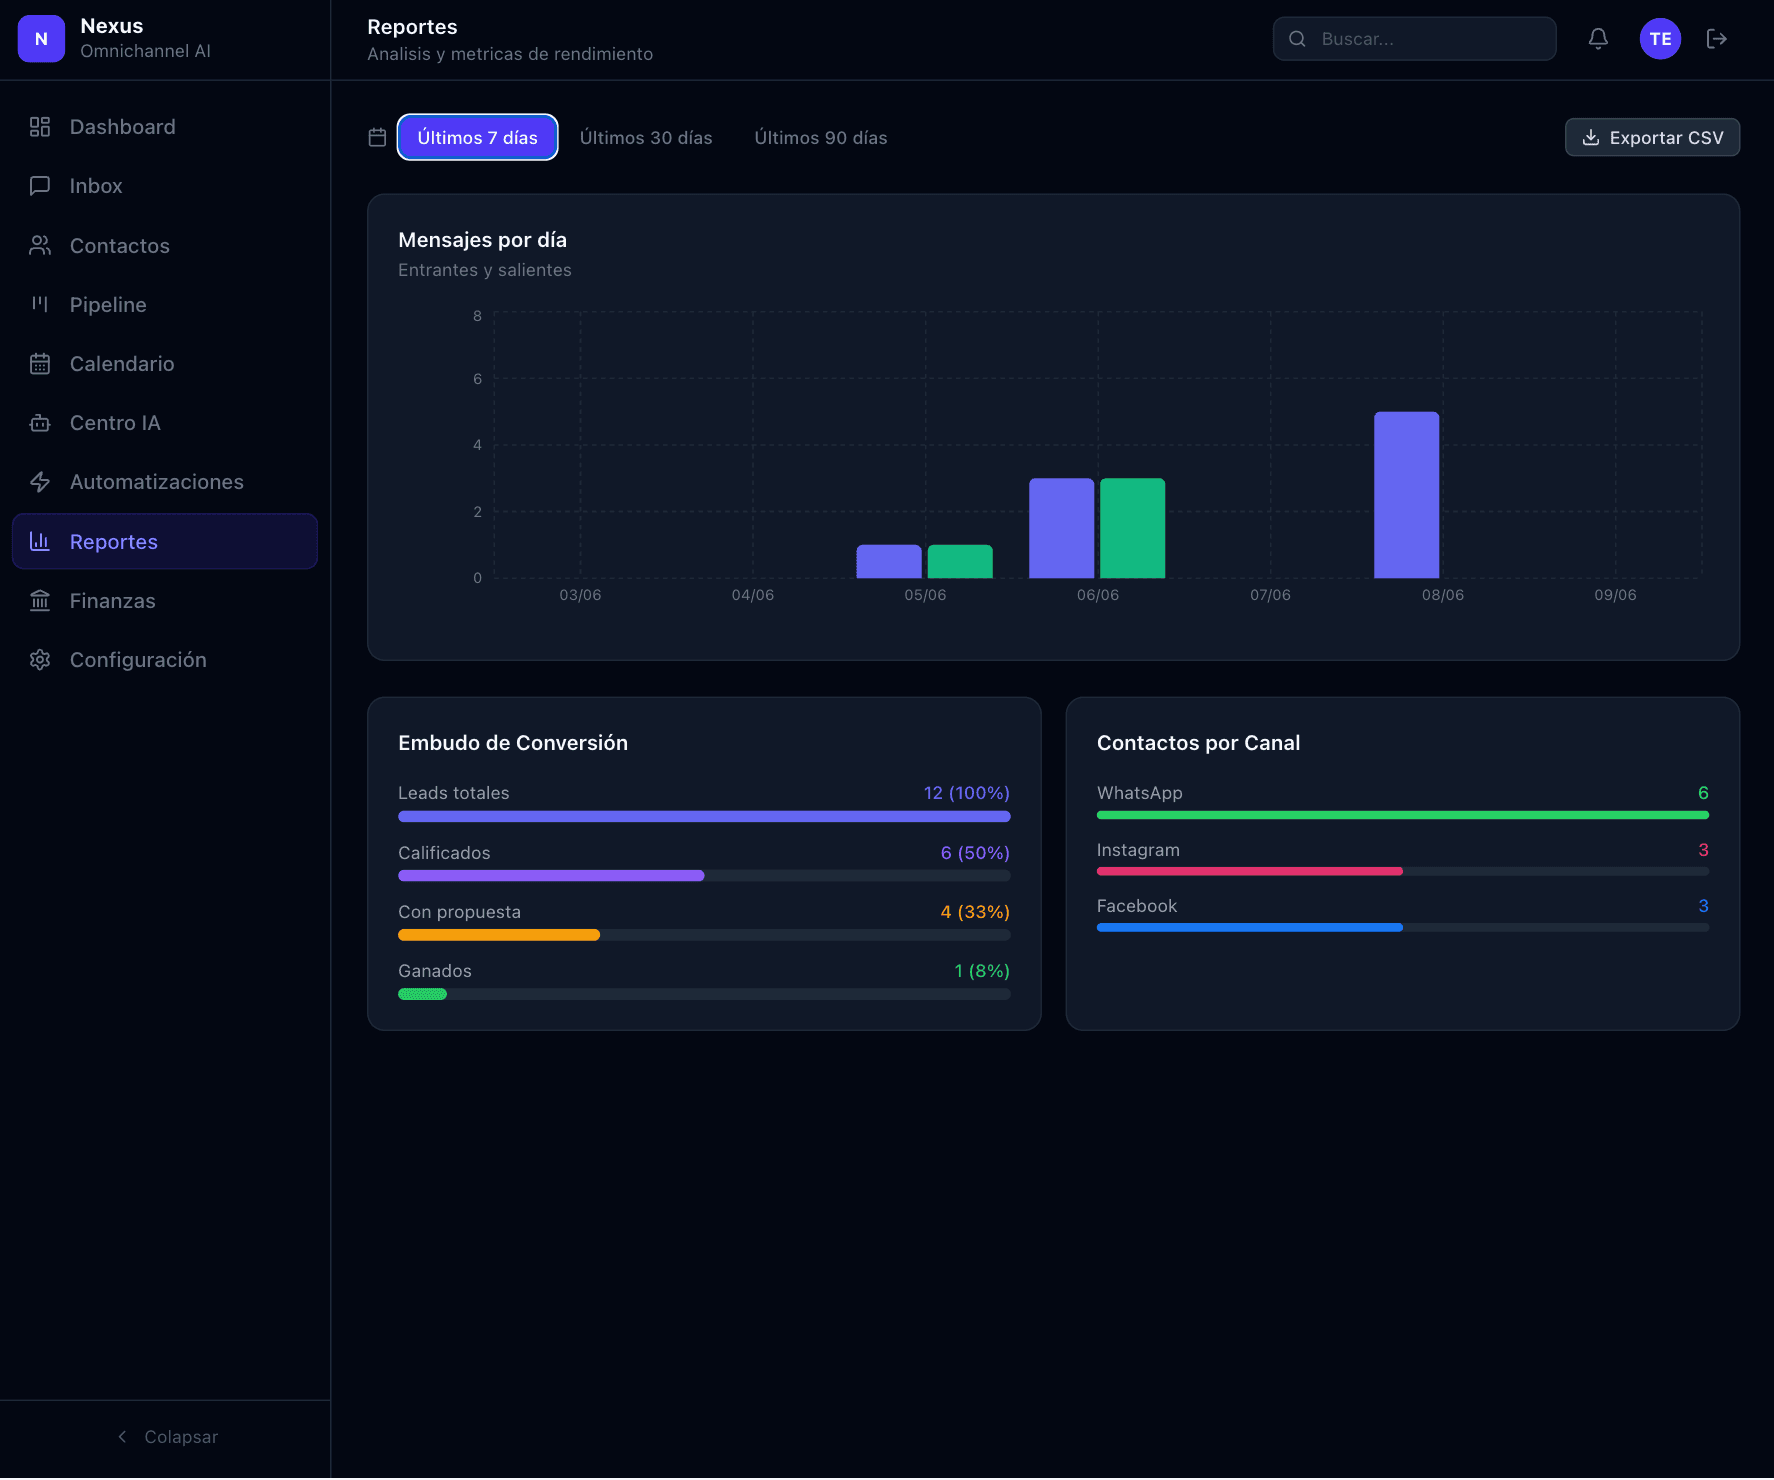Screen dimensions: 1774x1480
Task: Click the 'Analisis y metricas de rendimiento' text
Action: (510, 54)
